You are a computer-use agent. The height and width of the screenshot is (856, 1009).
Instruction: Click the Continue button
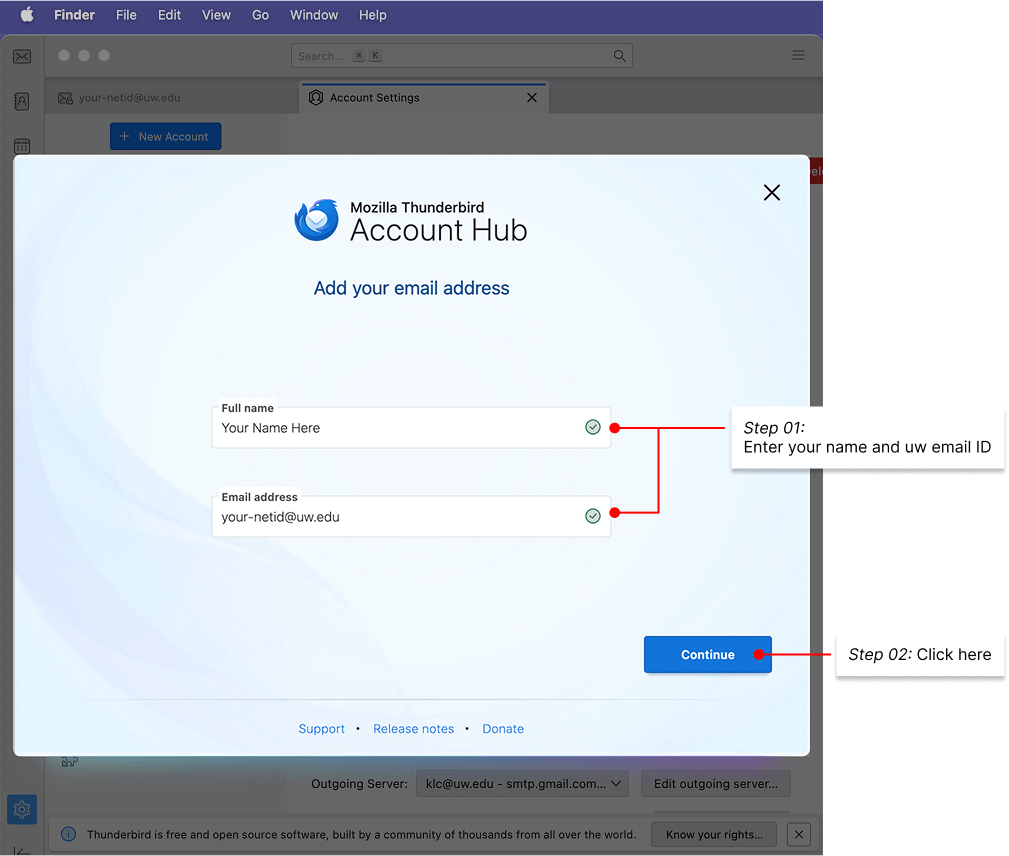[707, 654]
